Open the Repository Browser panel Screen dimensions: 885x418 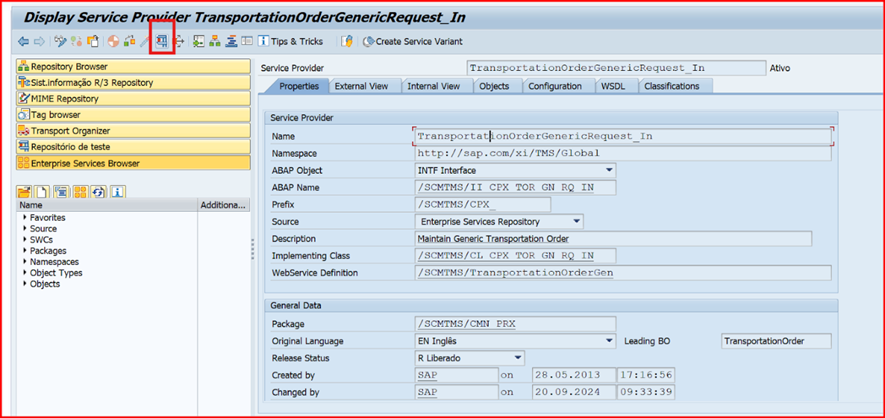133,67
